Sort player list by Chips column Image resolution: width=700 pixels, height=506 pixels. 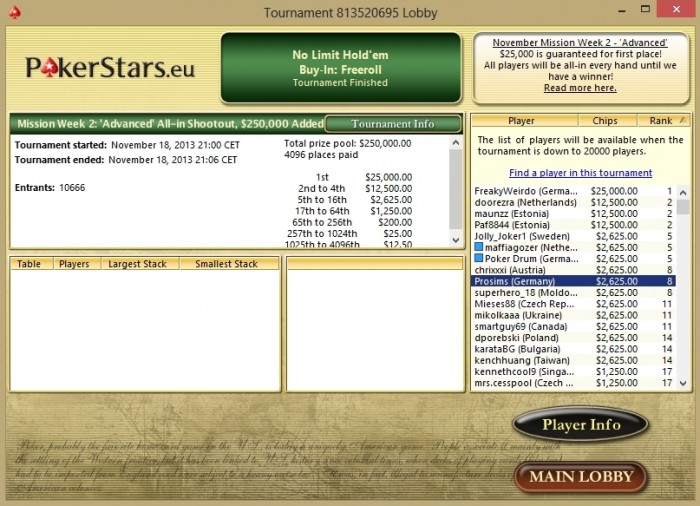[x=607, y=121]
